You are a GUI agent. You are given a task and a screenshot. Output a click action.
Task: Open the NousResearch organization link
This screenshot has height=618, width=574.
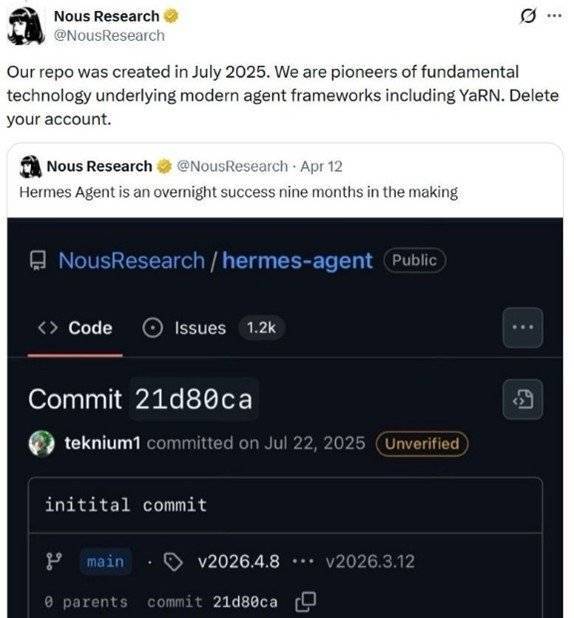132,261
